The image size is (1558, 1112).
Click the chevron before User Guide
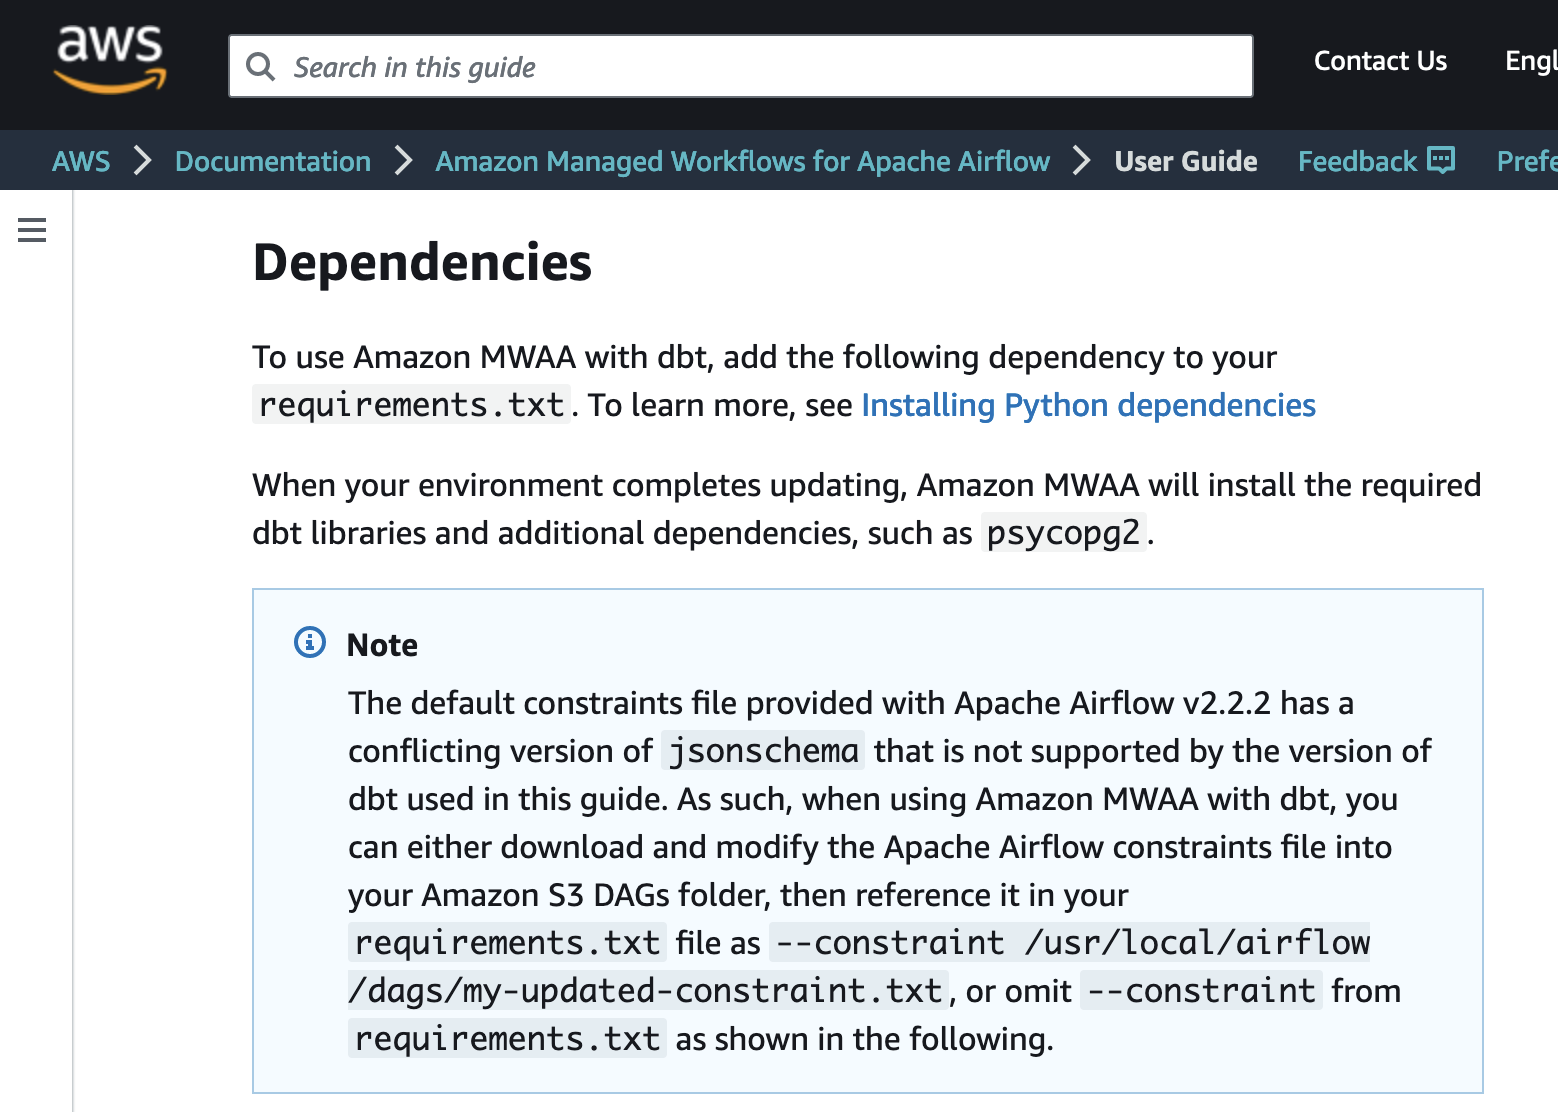click(x=1081, y=160)
